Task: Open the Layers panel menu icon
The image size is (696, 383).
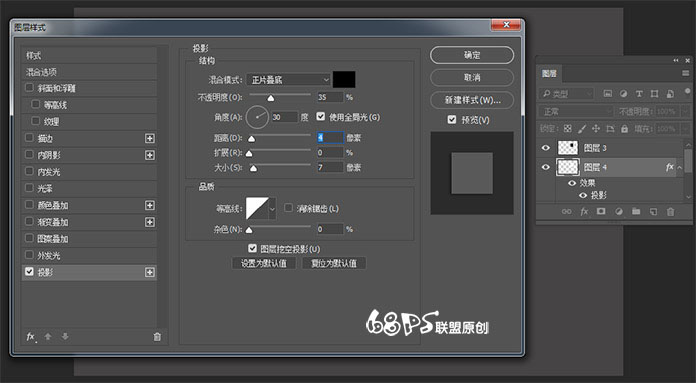Action: [686, 73]
